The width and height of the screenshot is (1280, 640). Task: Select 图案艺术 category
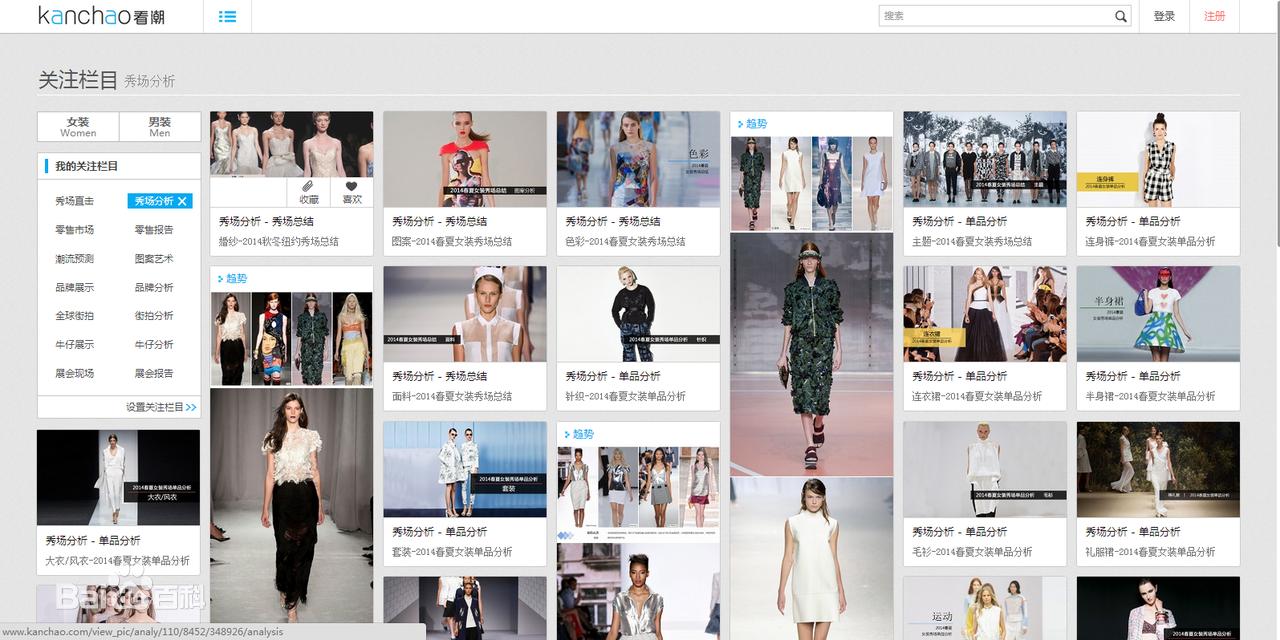(x=154, y=259)
